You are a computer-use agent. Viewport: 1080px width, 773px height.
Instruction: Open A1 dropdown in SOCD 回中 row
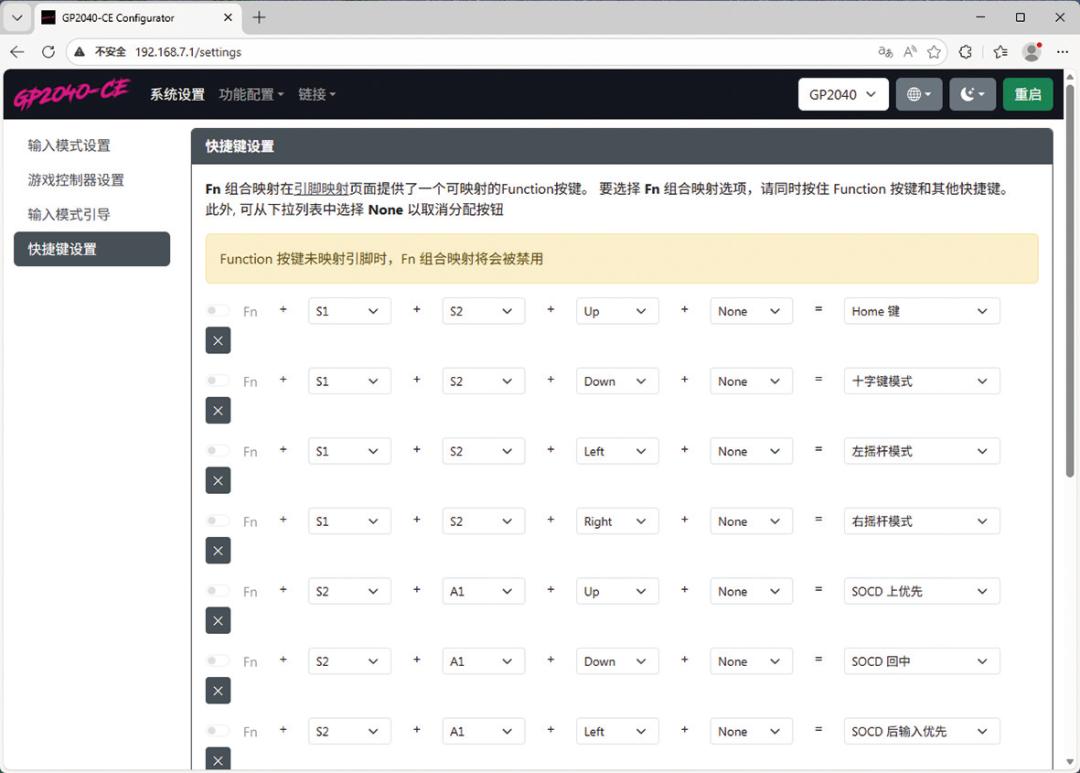tap(483, 661)
